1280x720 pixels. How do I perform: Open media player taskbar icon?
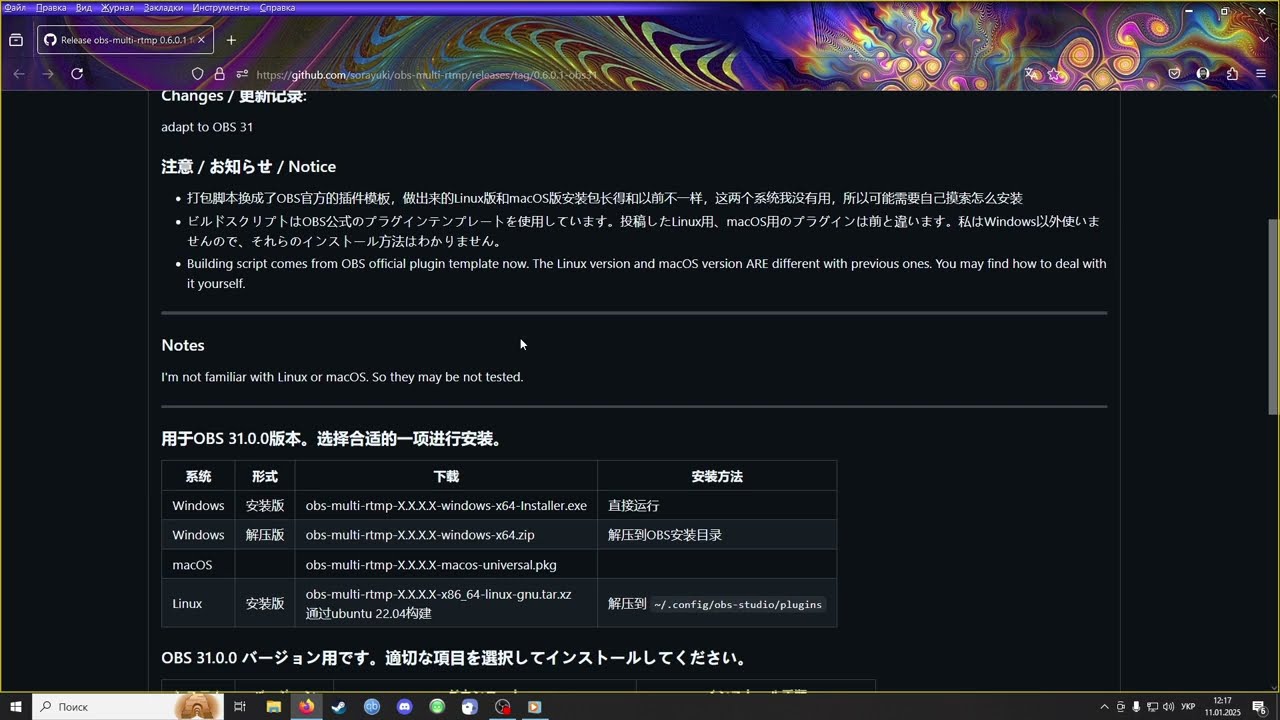535,707
